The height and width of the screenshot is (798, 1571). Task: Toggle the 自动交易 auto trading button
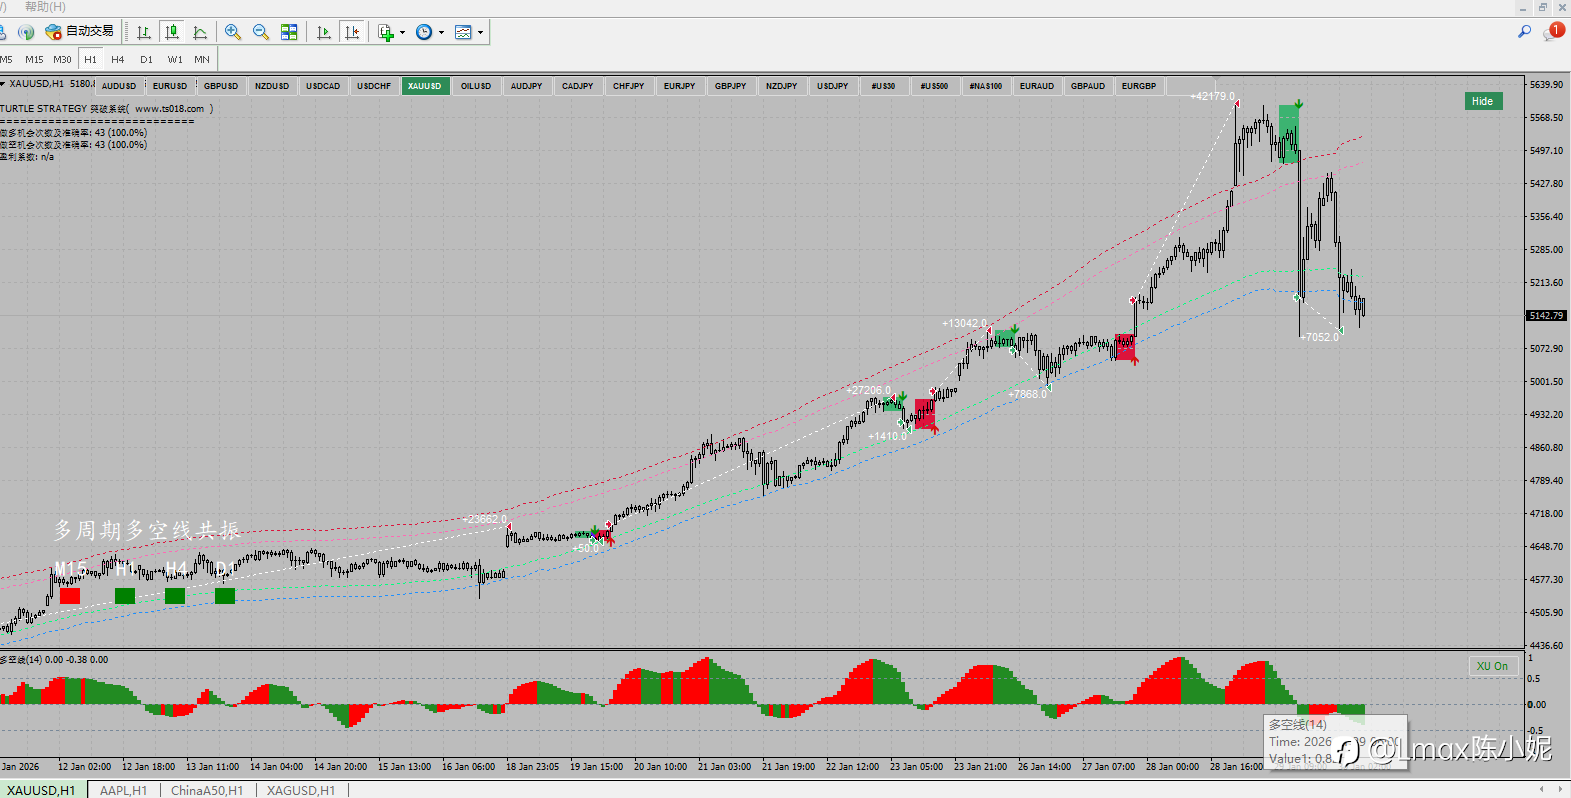[80, 32]
